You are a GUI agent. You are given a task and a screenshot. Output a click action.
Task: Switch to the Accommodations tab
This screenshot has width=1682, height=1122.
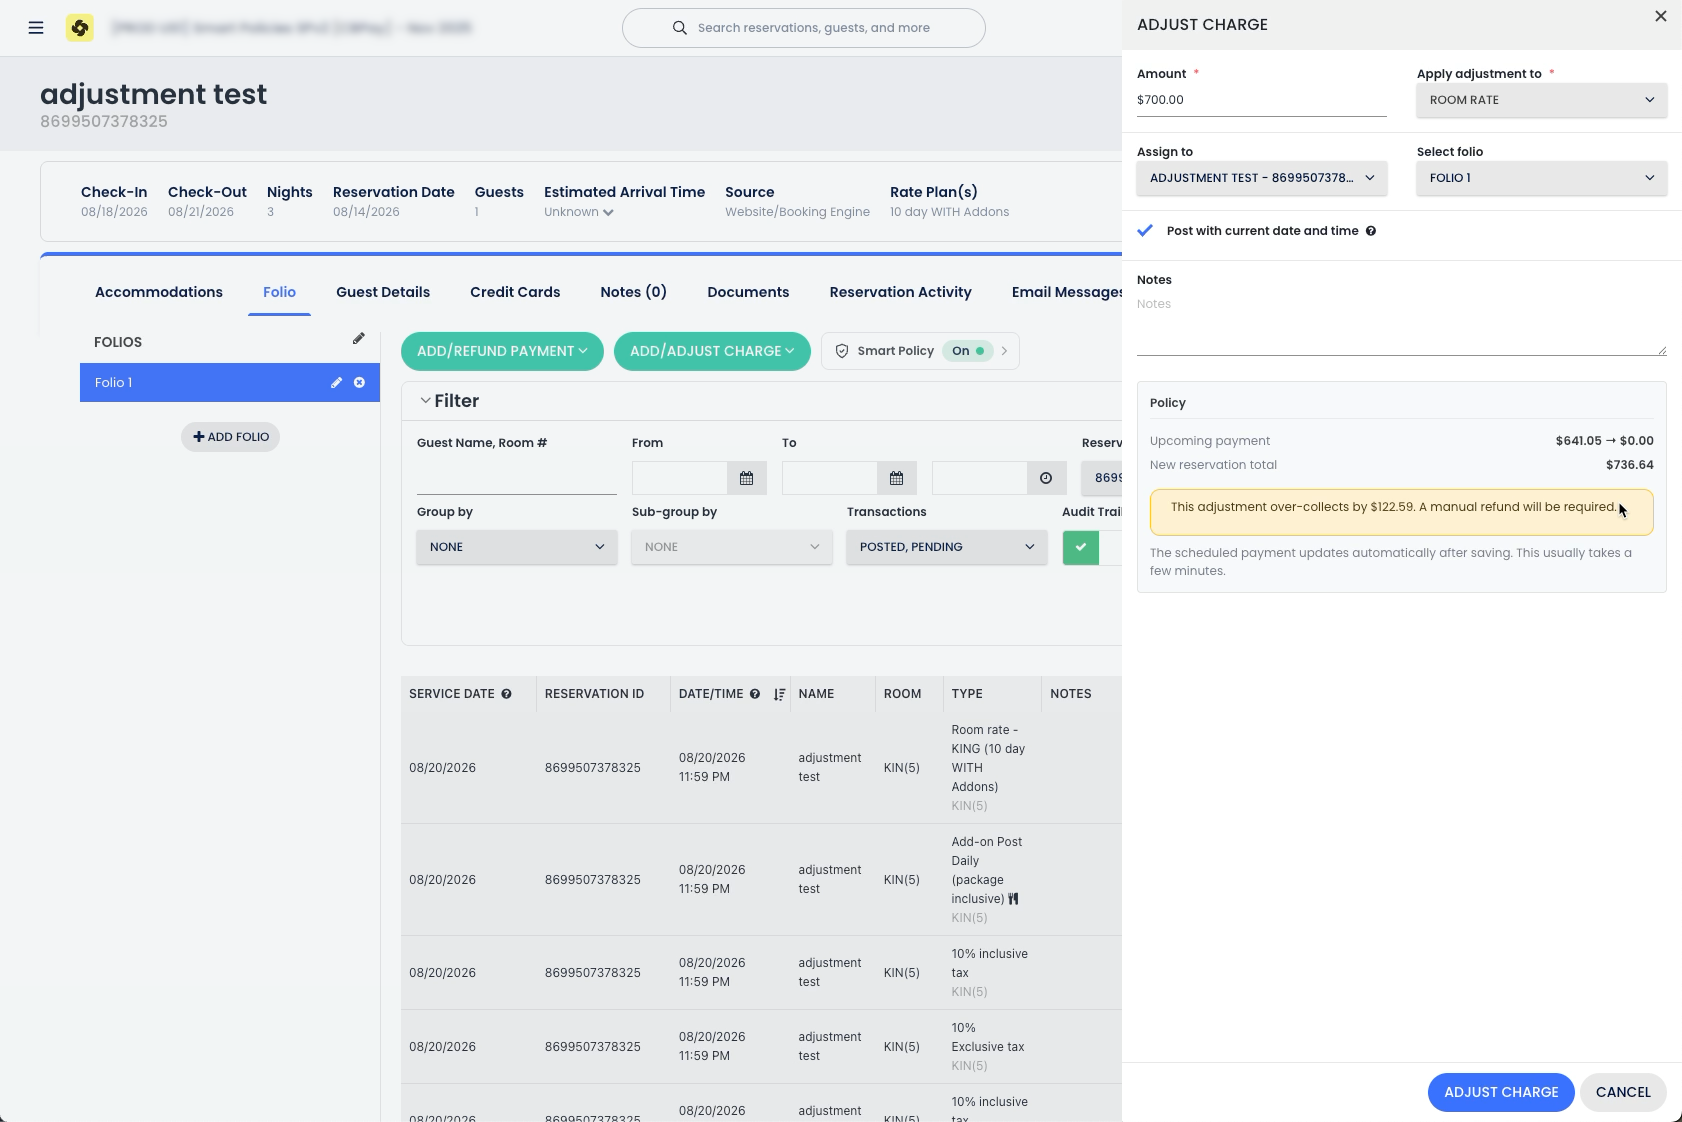[x=159, y=292]
